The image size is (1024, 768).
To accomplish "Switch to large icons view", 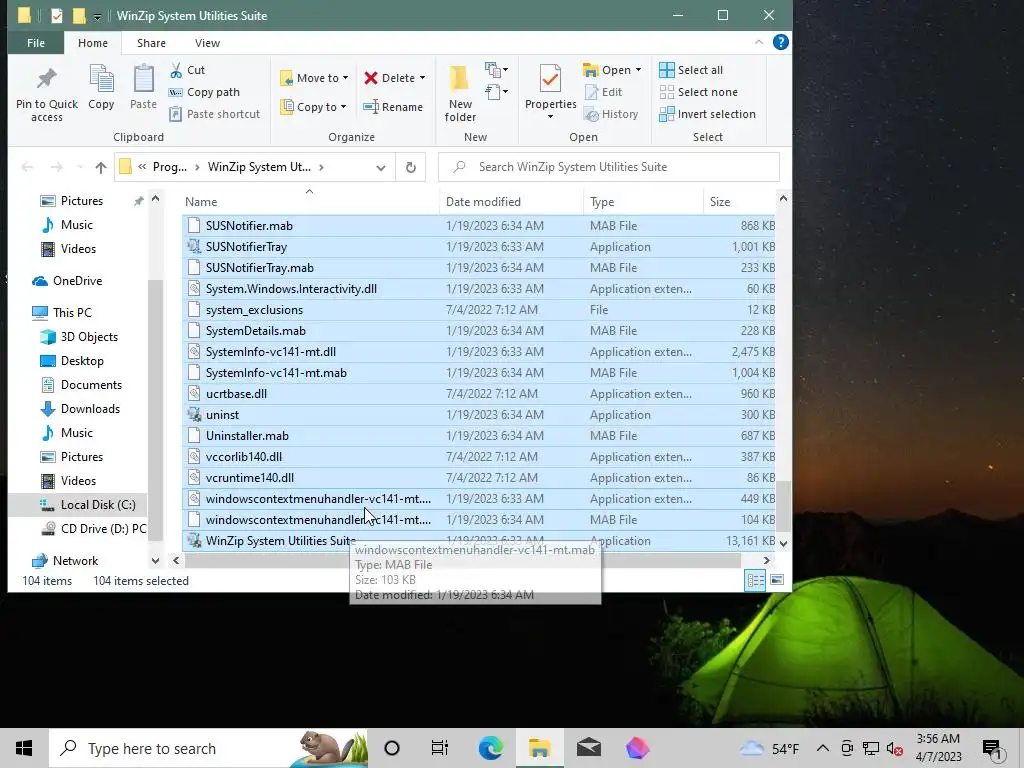I will pos(777,580).
